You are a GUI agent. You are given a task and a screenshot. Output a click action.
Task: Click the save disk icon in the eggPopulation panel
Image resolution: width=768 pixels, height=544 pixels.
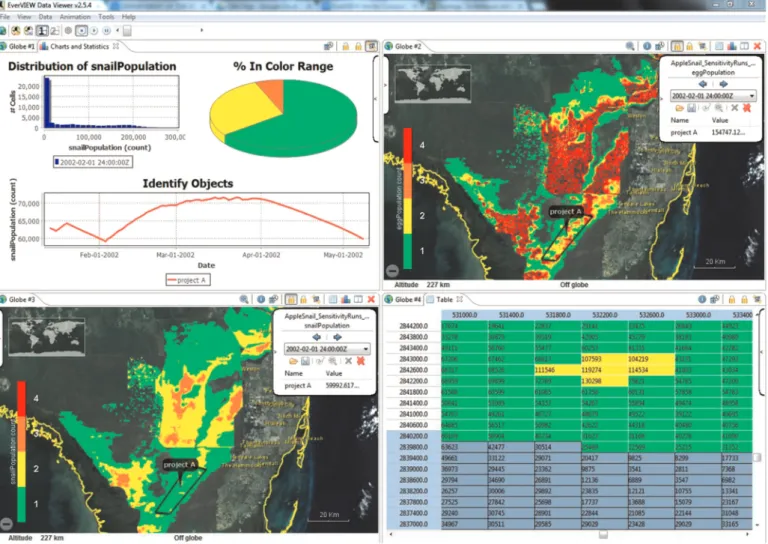[691, 108]
